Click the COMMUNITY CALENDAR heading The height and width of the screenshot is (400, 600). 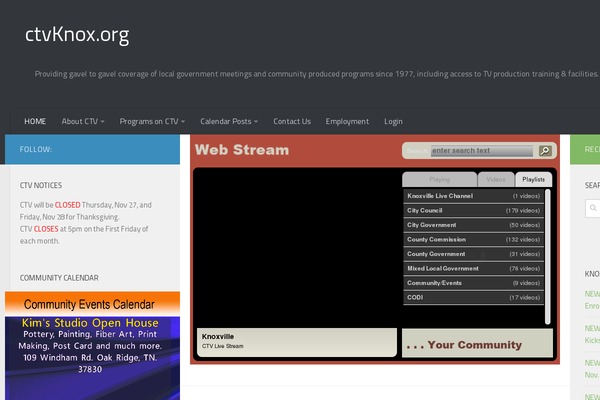tap(59, 278)
